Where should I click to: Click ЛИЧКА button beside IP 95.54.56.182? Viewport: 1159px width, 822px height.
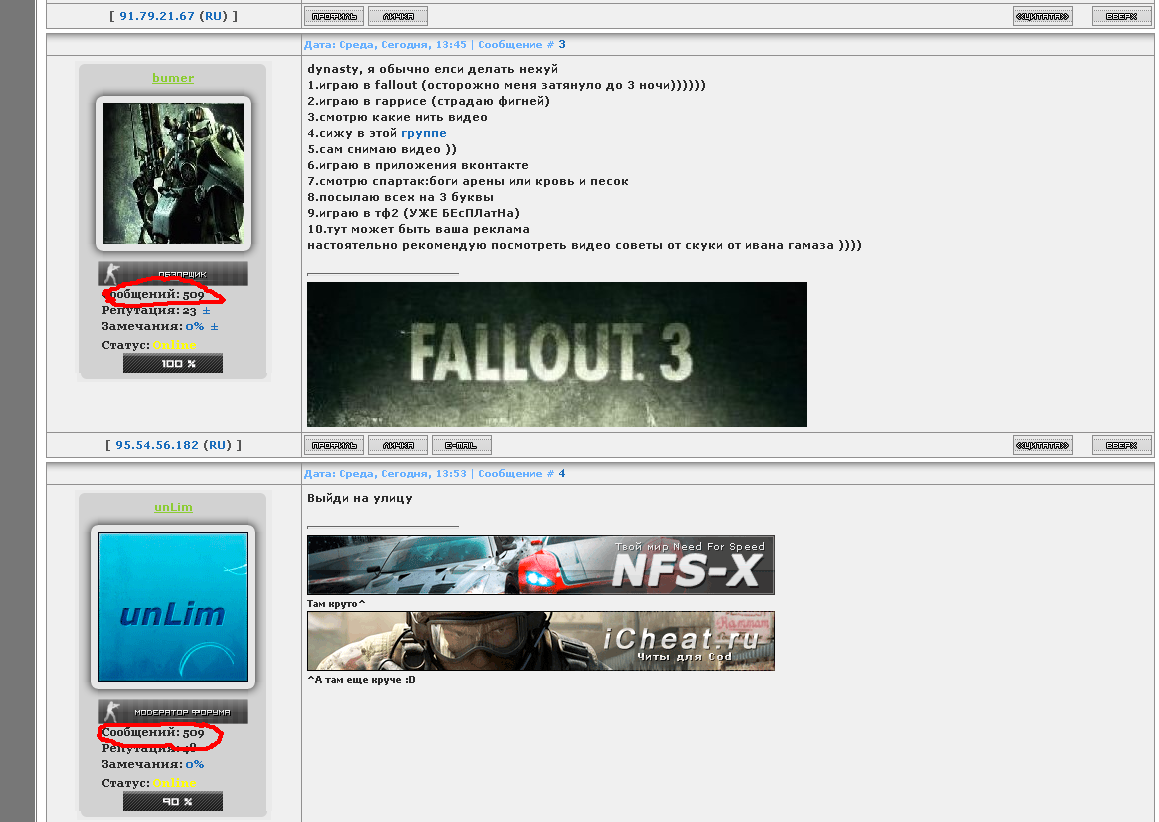coord(398,445)
